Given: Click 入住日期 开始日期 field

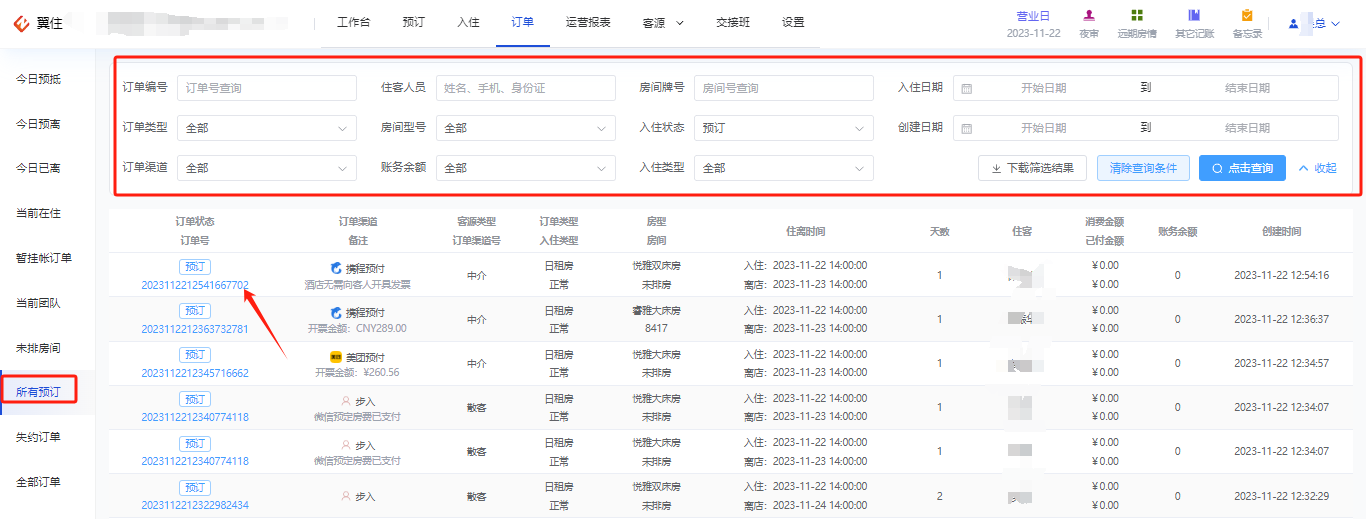Looking at the screenshot, I should click(1043, 88).
